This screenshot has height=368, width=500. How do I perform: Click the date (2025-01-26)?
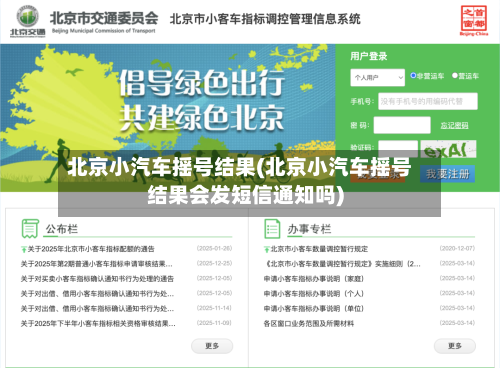(x=214, y=248)
